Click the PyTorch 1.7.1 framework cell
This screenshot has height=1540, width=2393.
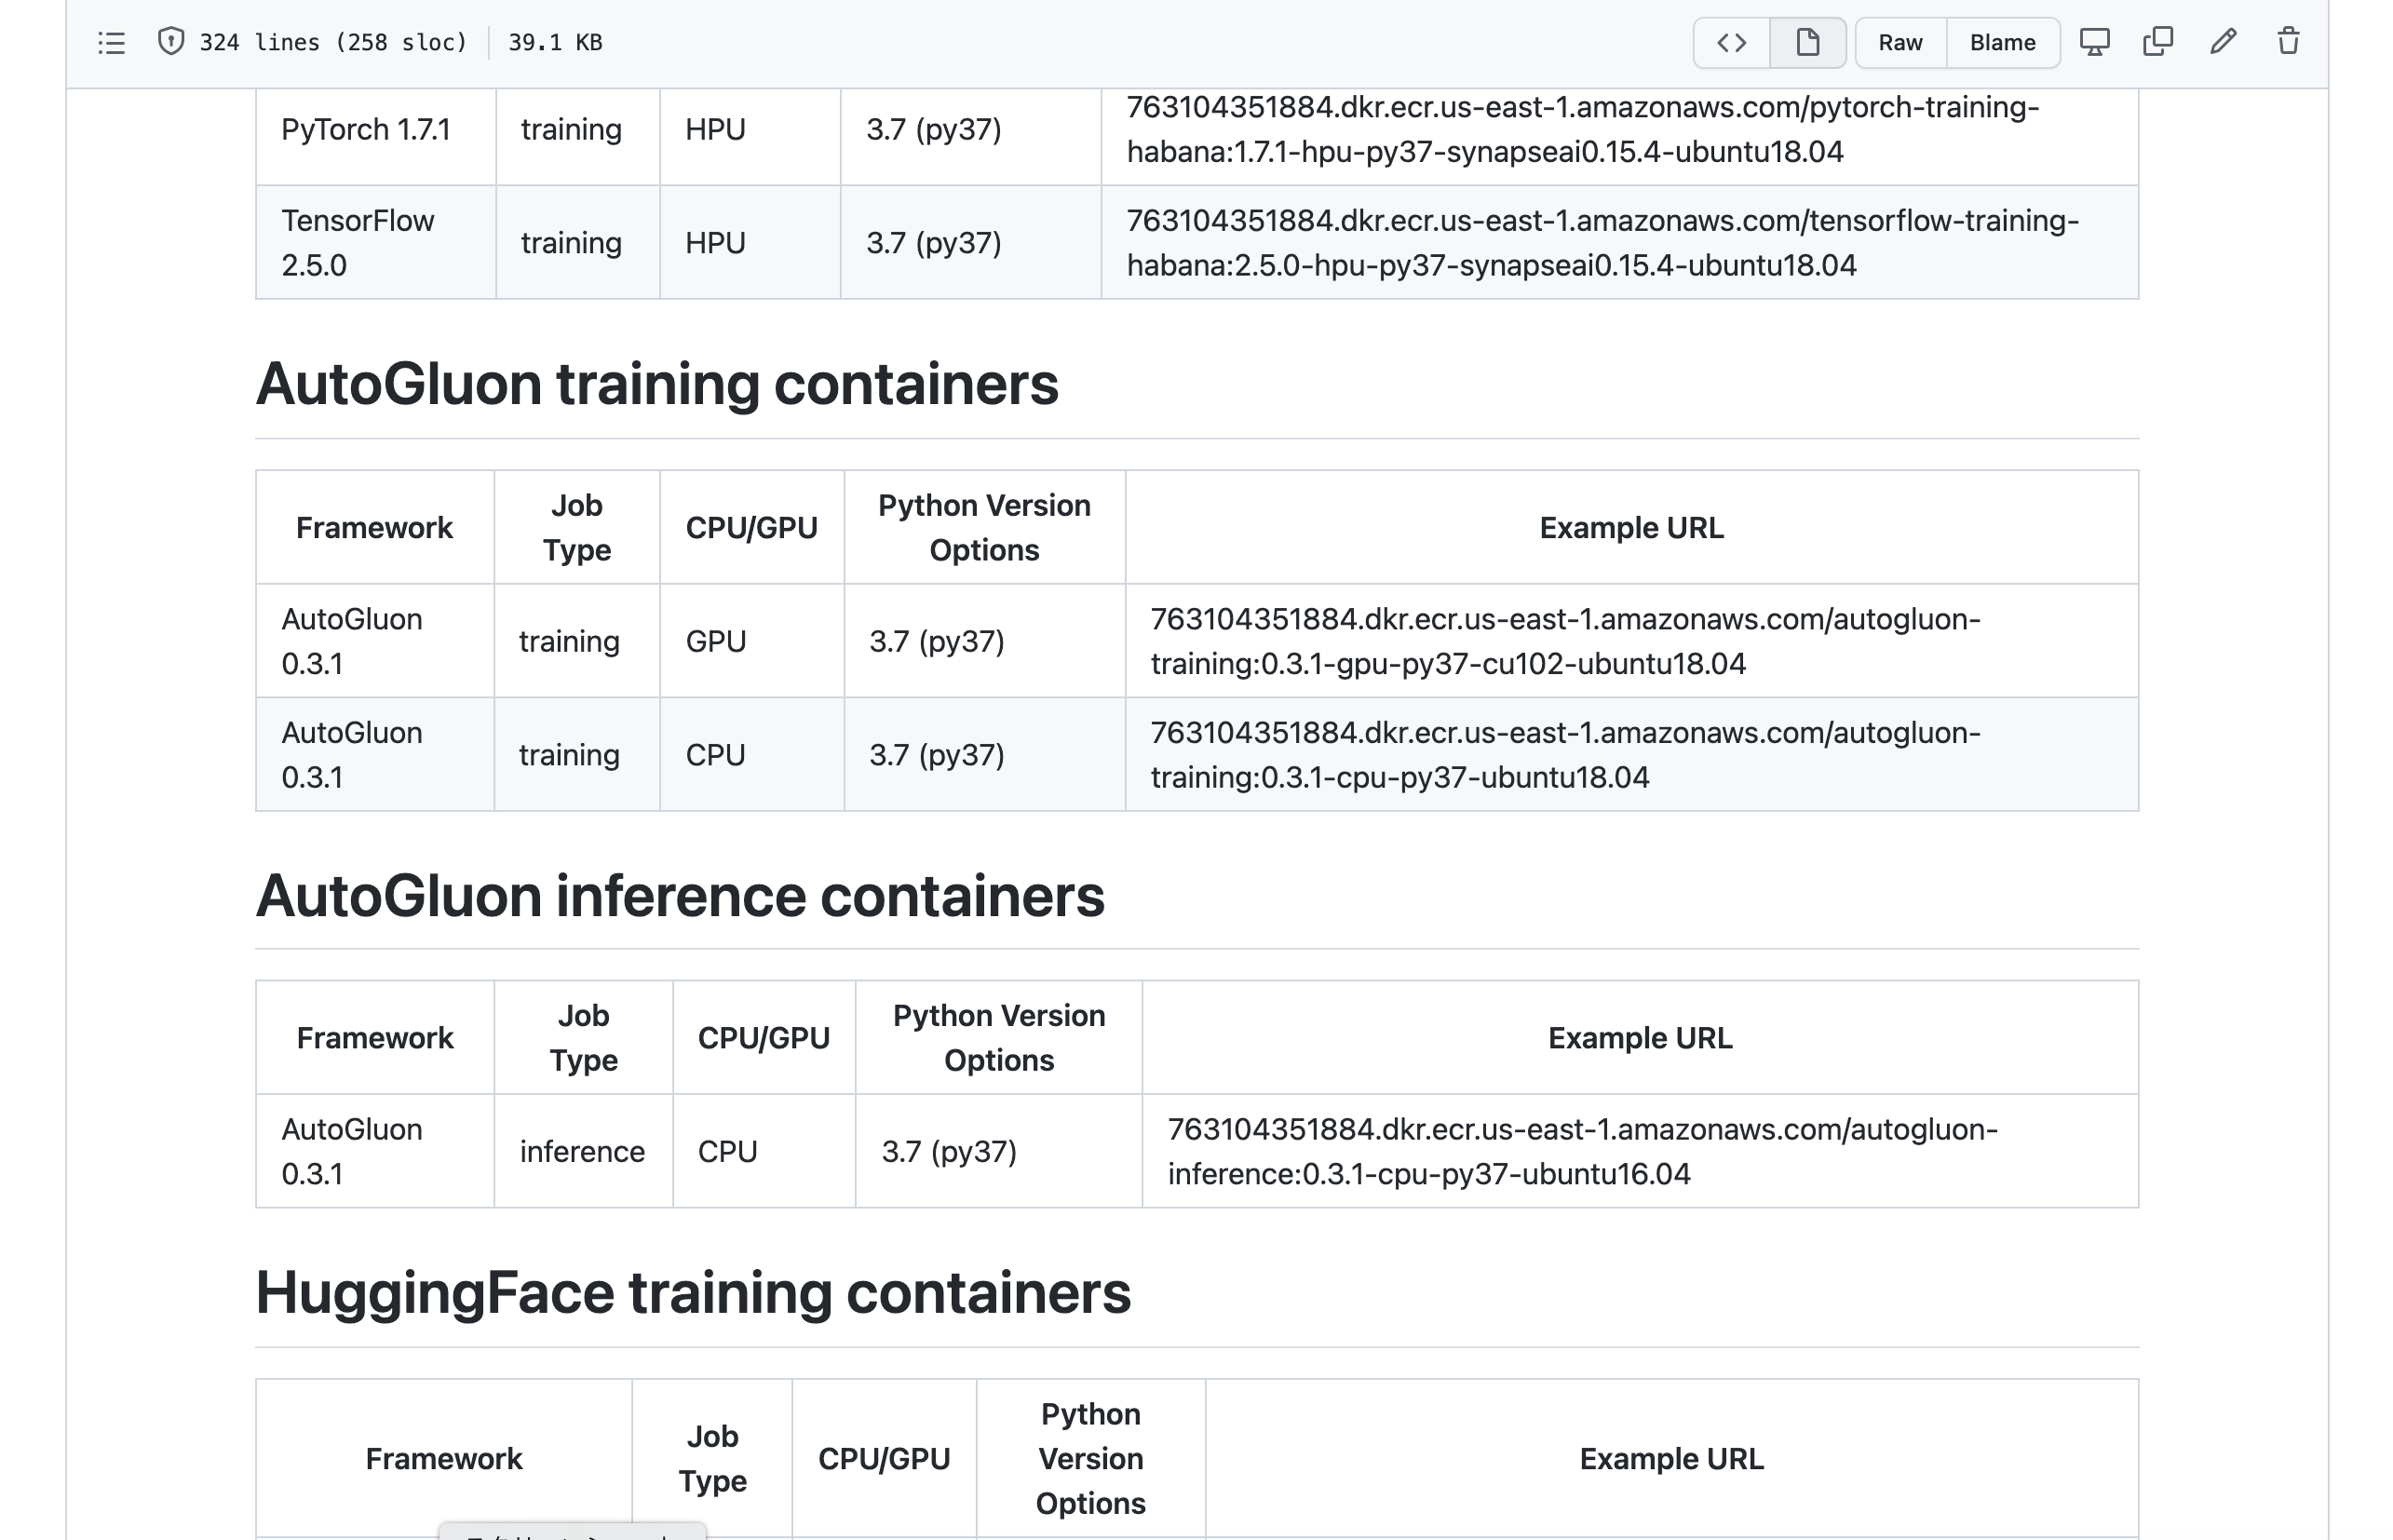tap(366, 130)
